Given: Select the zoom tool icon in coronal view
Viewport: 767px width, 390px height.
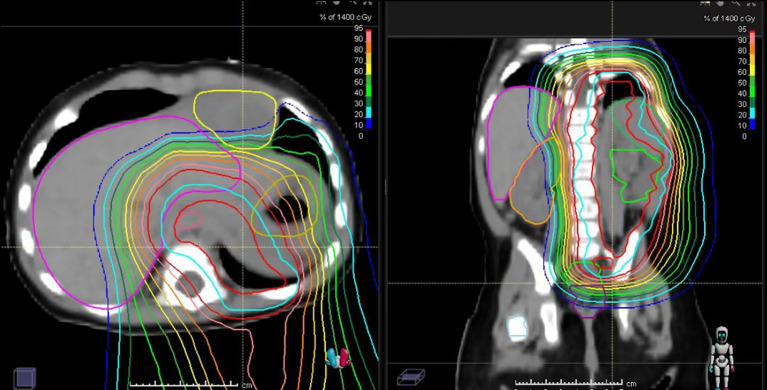Looking at the screenshot, I should click(x=736, y=2).
